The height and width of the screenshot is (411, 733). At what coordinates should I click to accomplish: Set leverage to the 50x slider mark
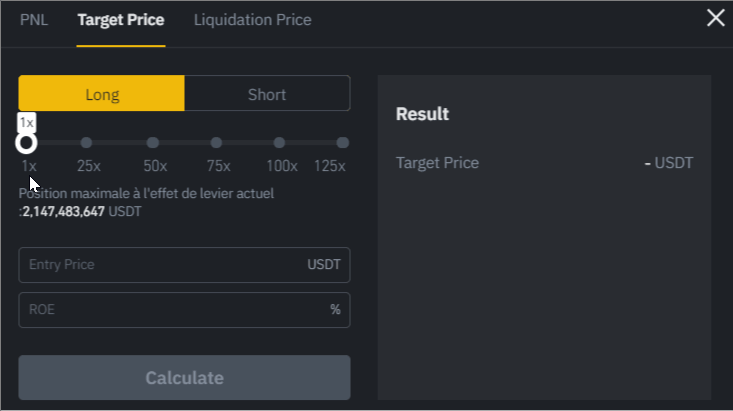coord(153,143)
